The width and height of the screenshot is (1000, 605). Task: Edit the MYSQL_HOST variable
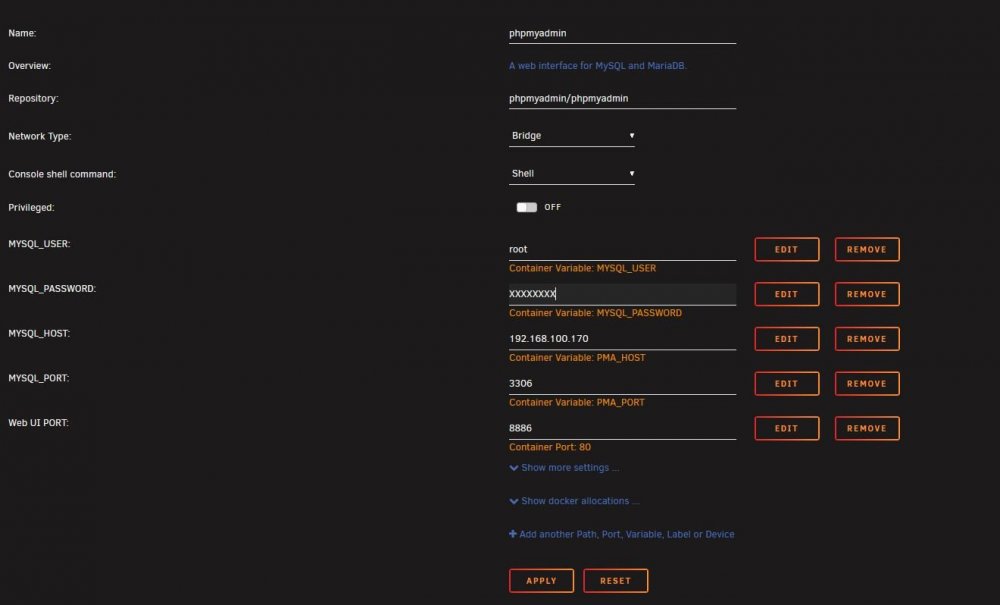coord(786,339)
